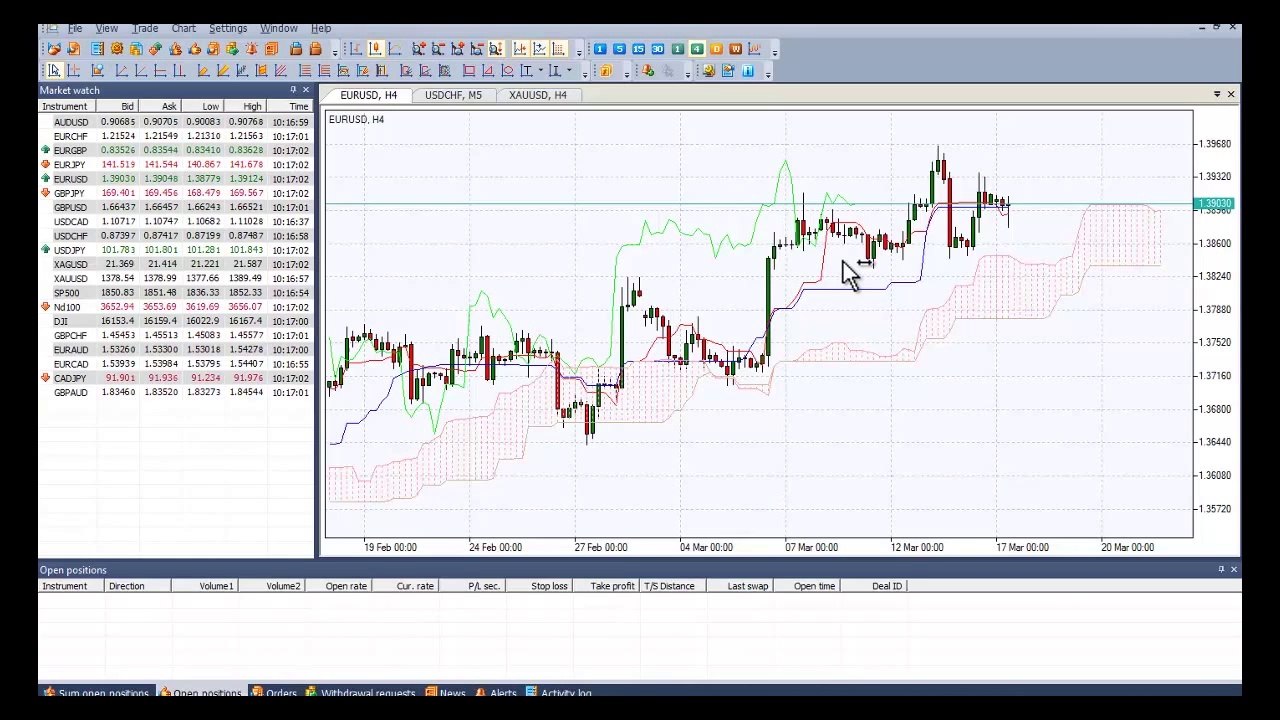Open the Activity log tab
This screenshot has width=1280, height=720.
(559, 693)
